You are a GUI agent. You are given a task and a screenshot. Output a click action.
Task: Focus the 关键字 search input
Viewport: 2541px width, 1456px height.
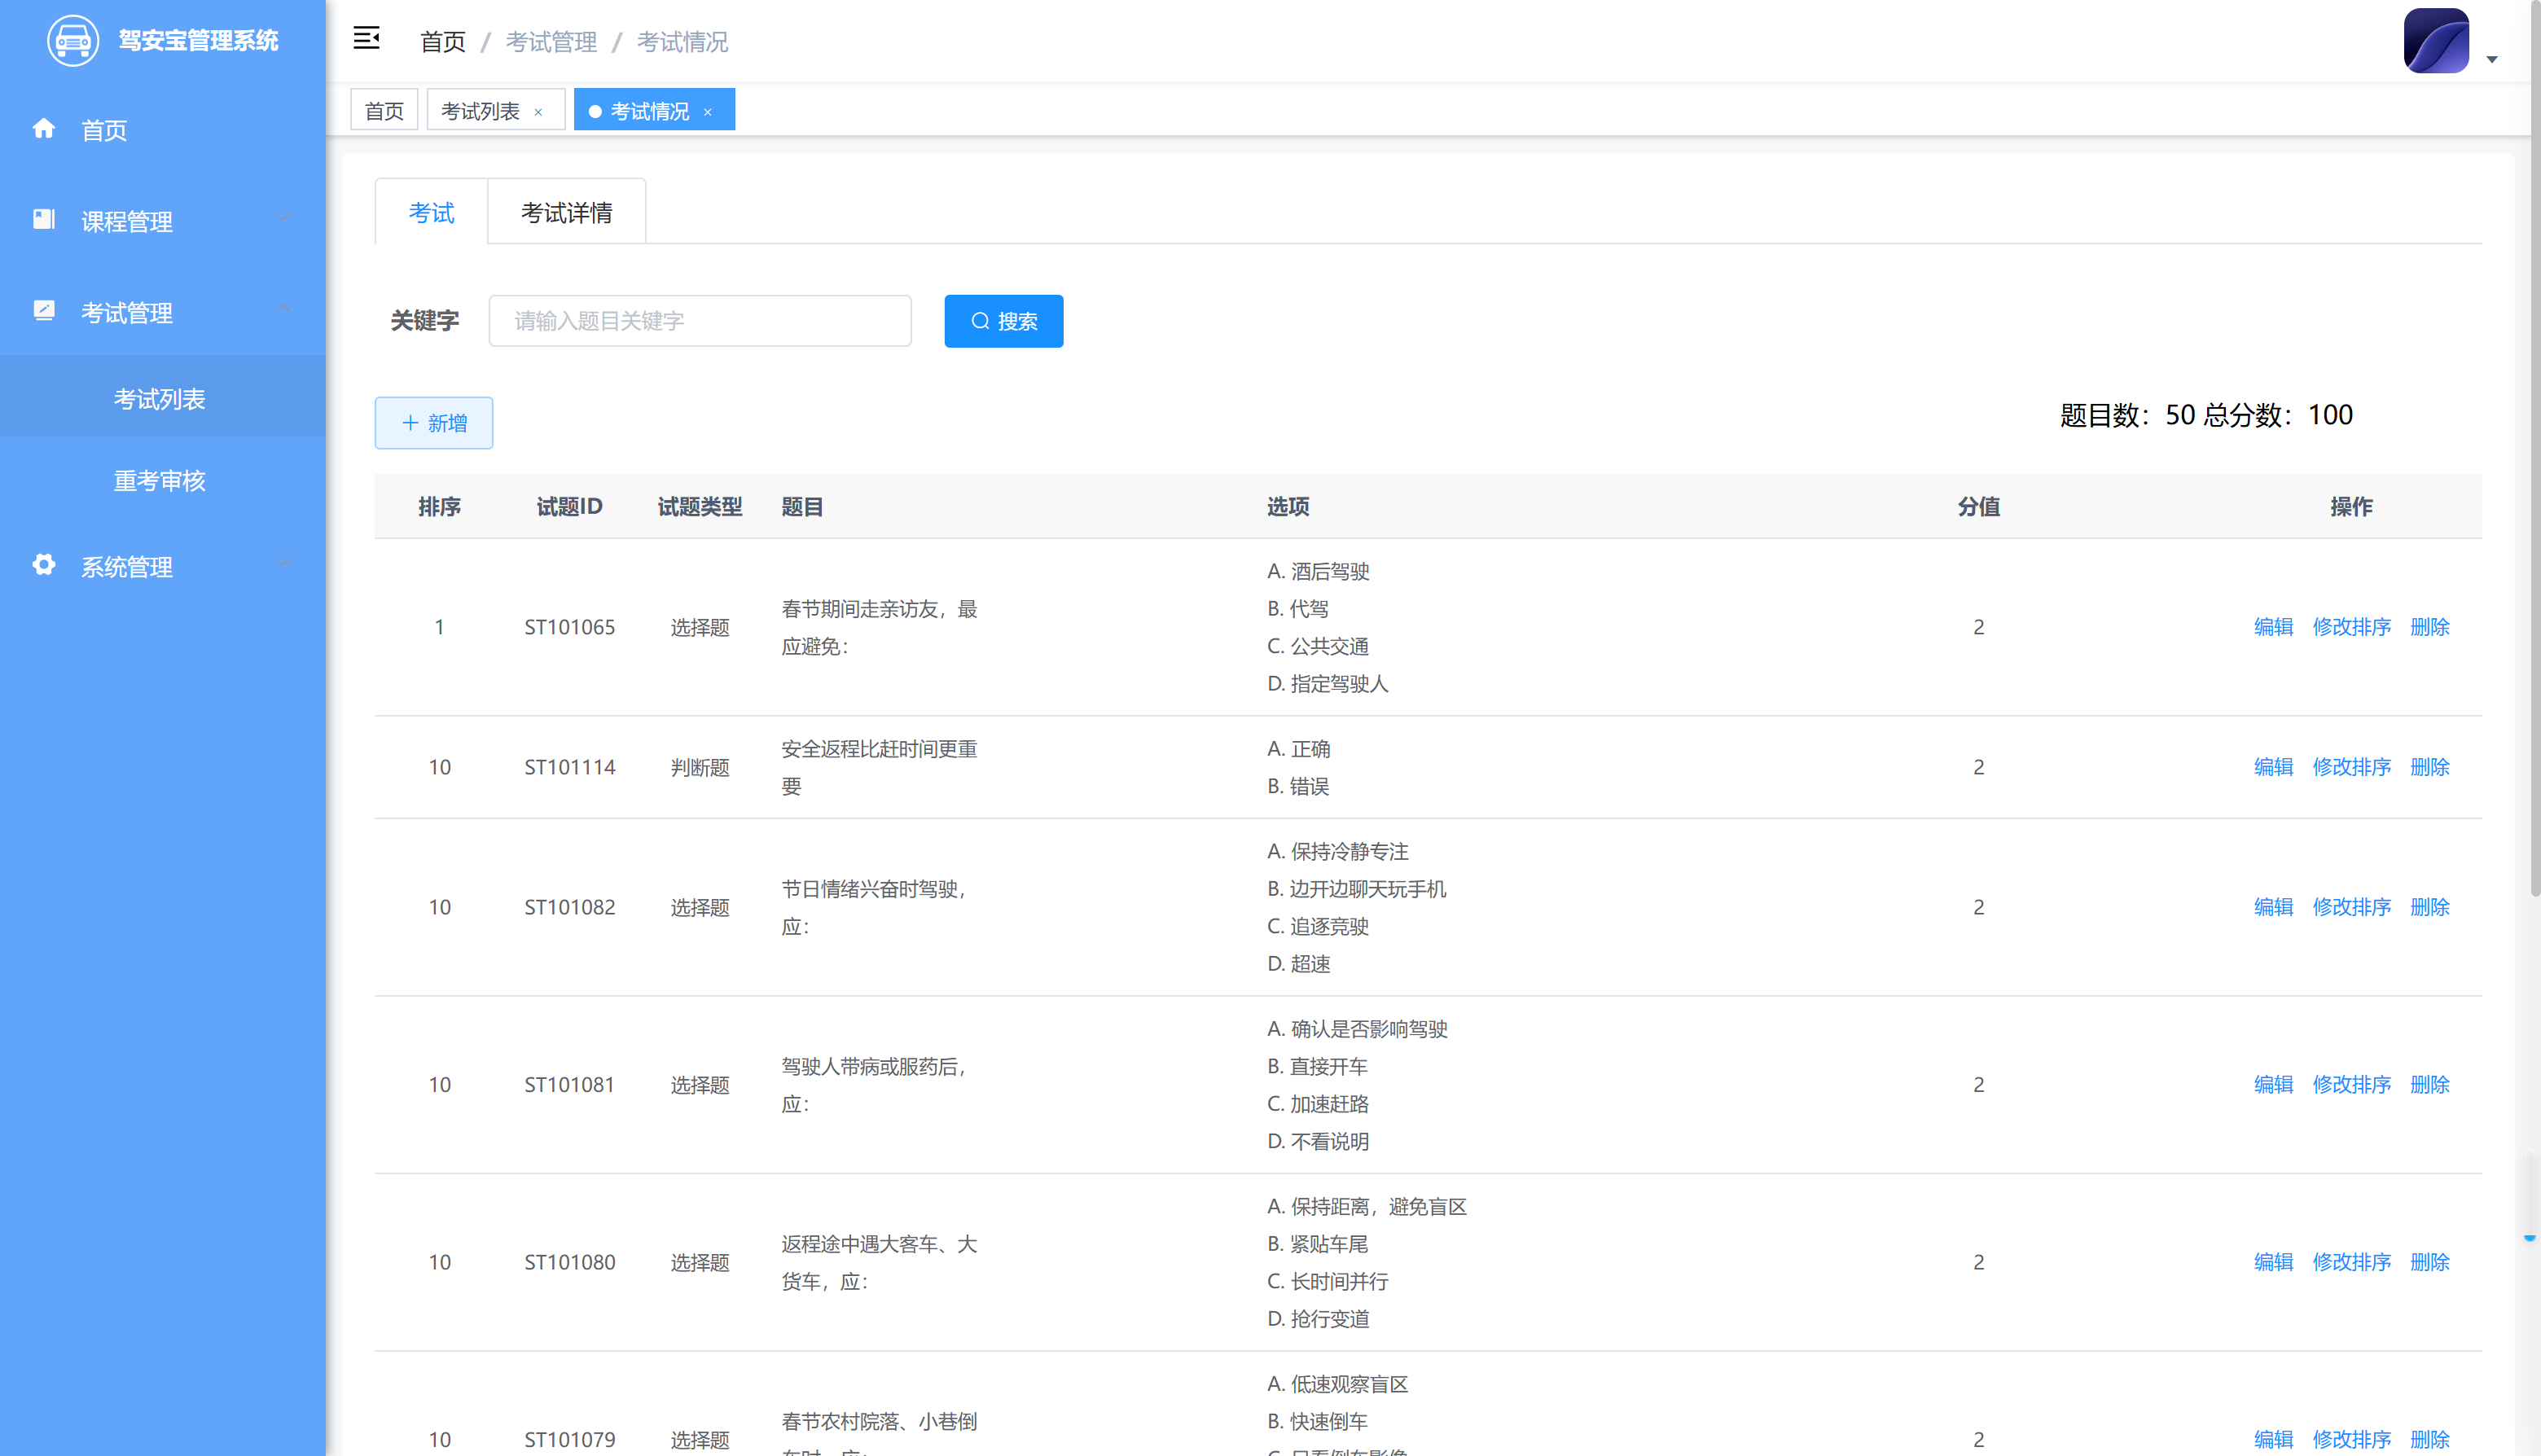[x=700, y=321]
